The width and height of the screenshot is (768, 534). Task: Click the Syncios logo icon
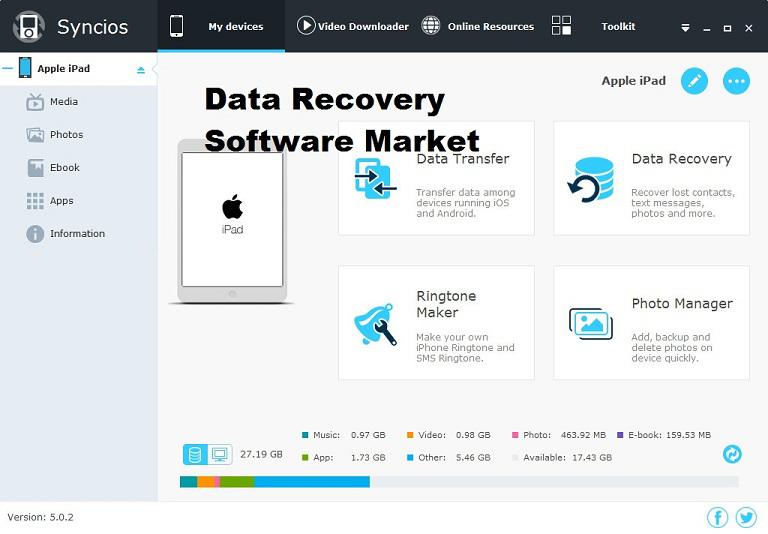[29, 27]
